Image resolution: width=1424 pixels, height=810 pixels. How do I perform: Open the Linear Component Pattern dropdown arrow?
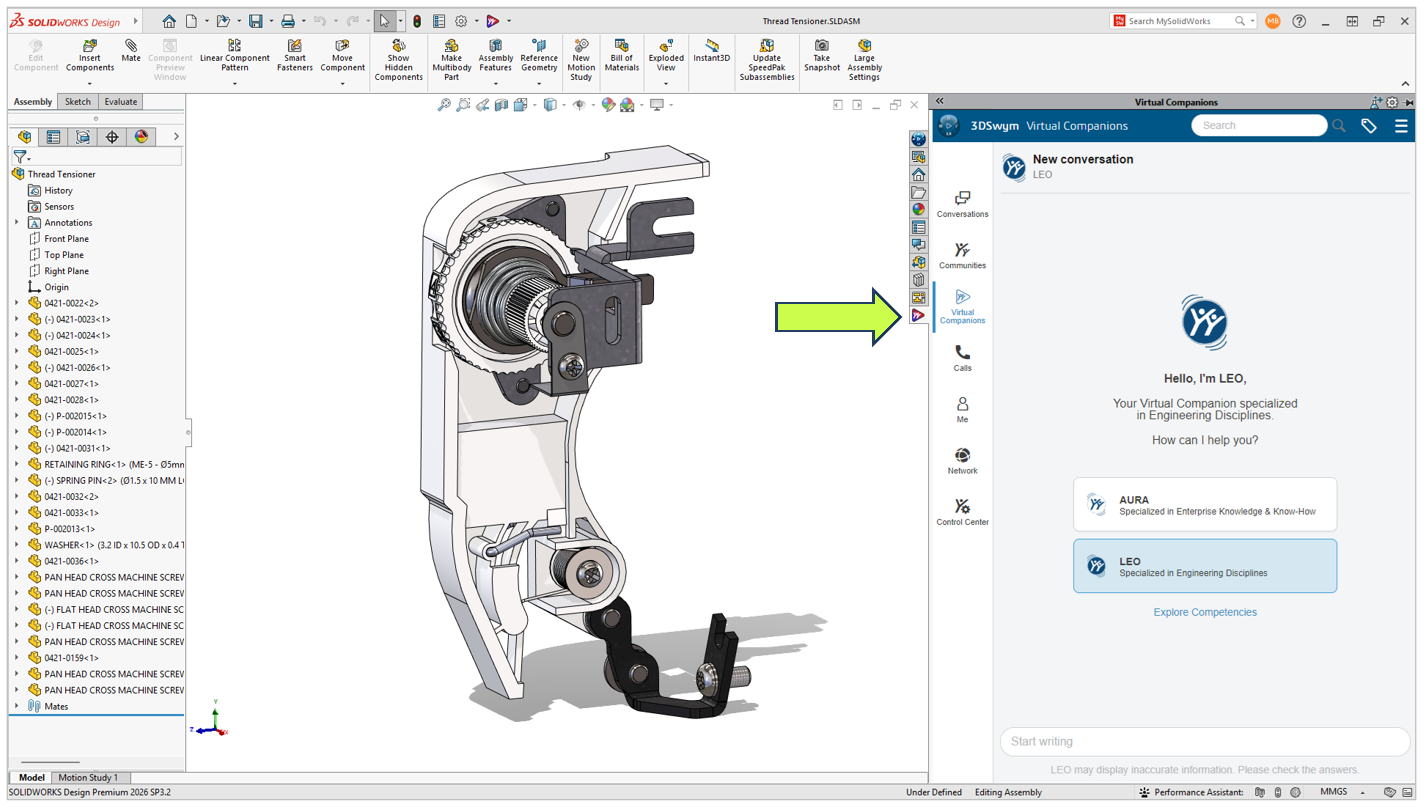(235, 83)
